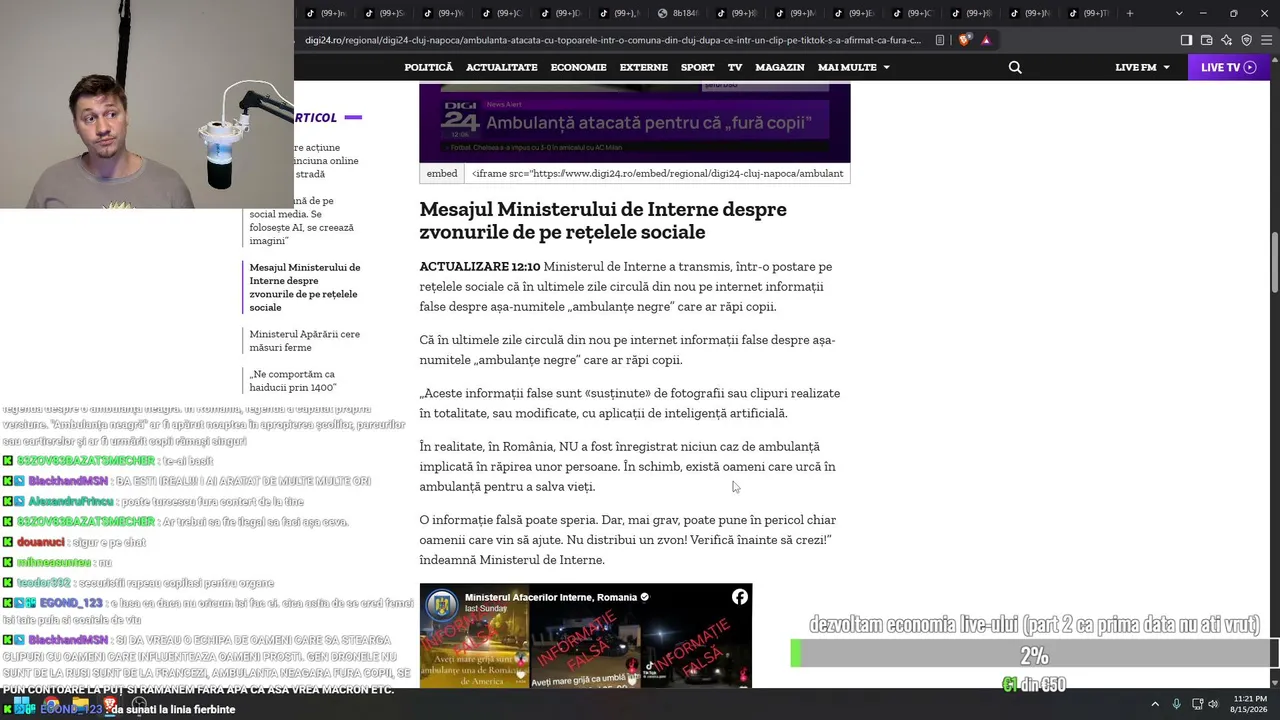The width and height of the screenshot is (1280, 720).
Task: Open the LIVE TV button
Action: point(1228,67)
